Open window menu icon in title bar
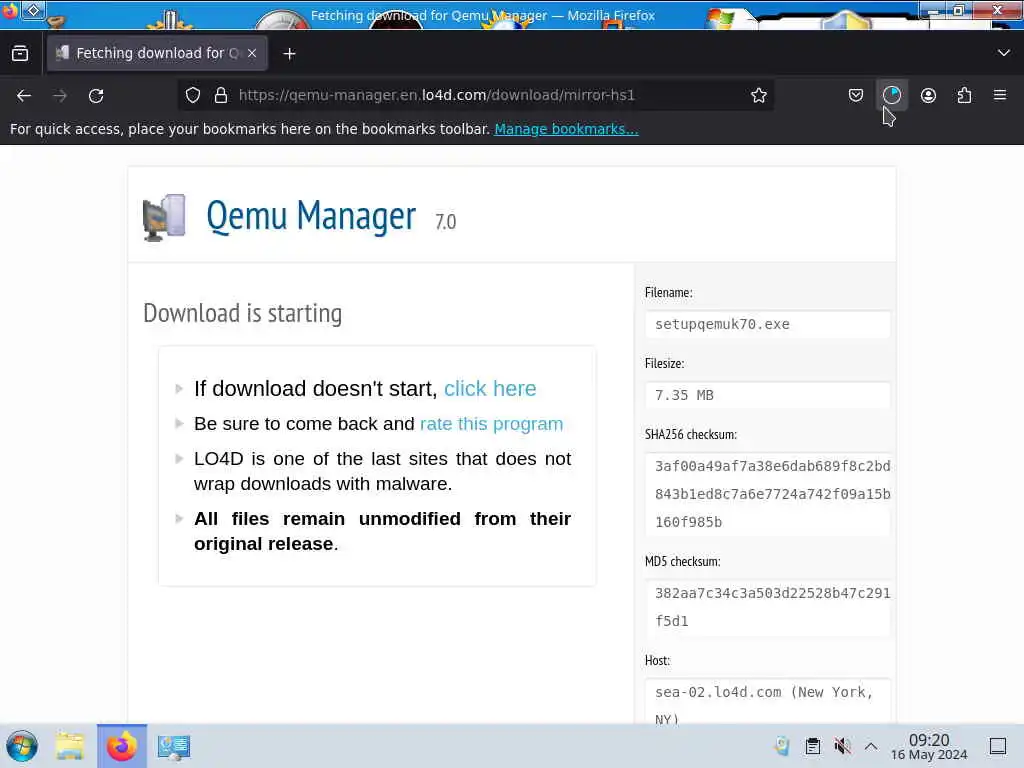This screenshot has width=1024, height=768. point(9,11)
